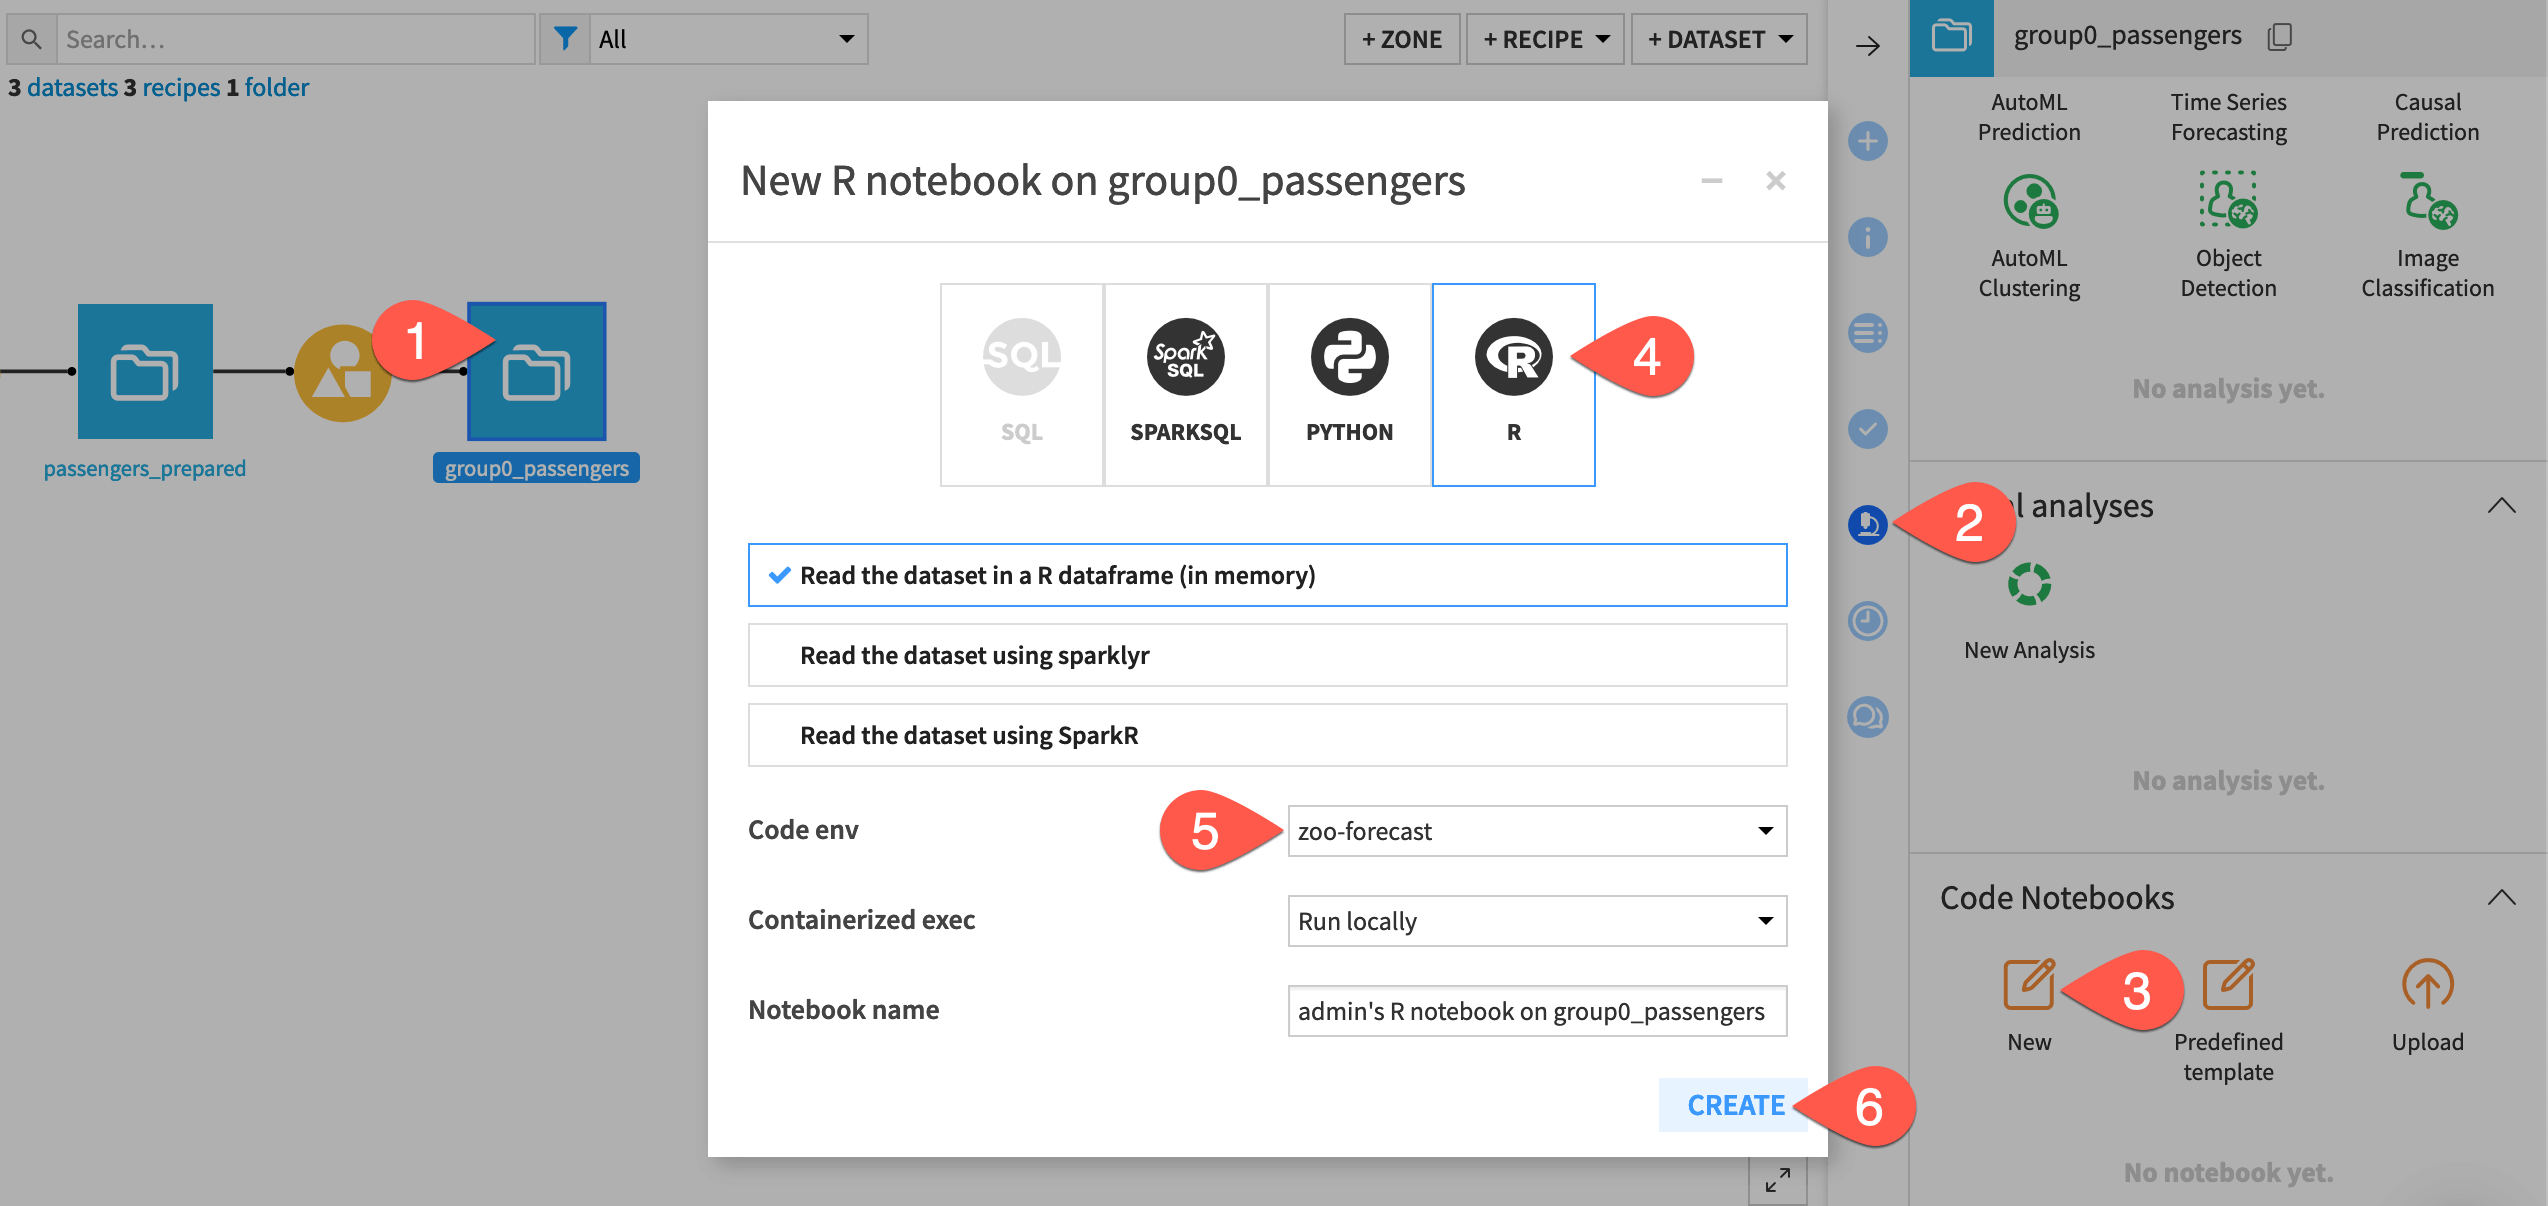Open the recipes count link
Image resolution: width=2548 pixels, height=1206 pixels.
click(x=181, y=88)
